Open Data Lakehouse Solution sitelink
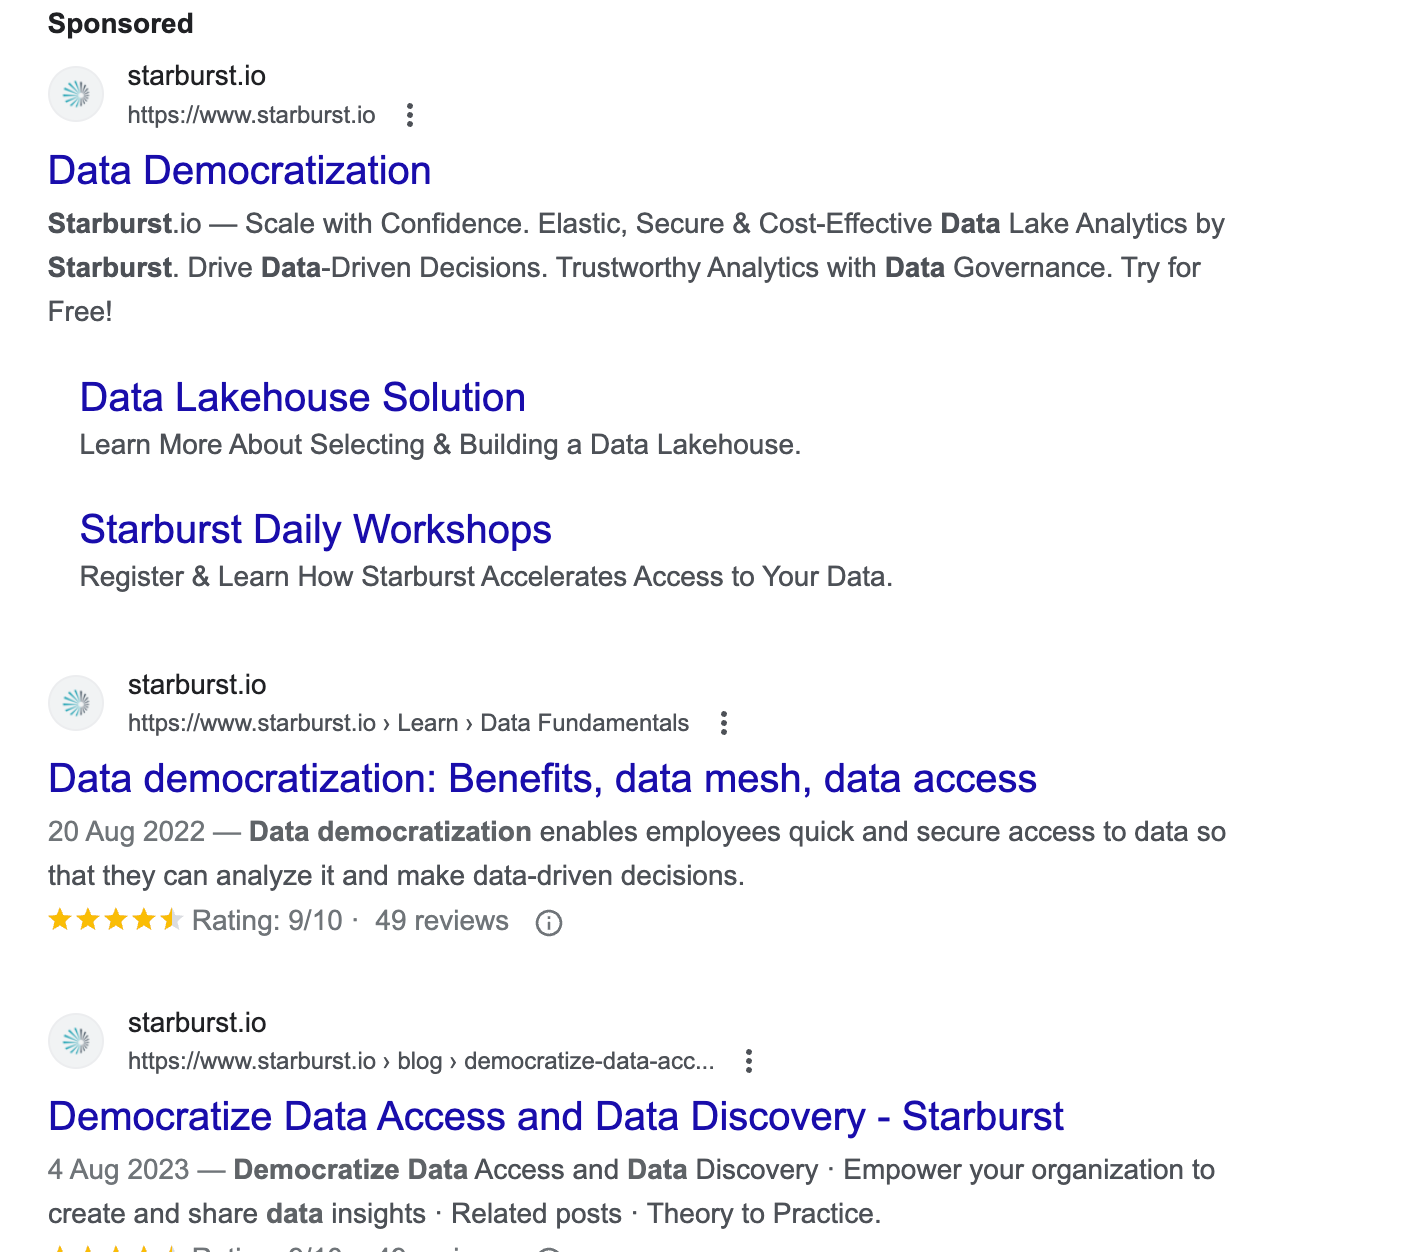Image resolution: width=1420 pixels, height=1252 pixels. tap(302, 398)
